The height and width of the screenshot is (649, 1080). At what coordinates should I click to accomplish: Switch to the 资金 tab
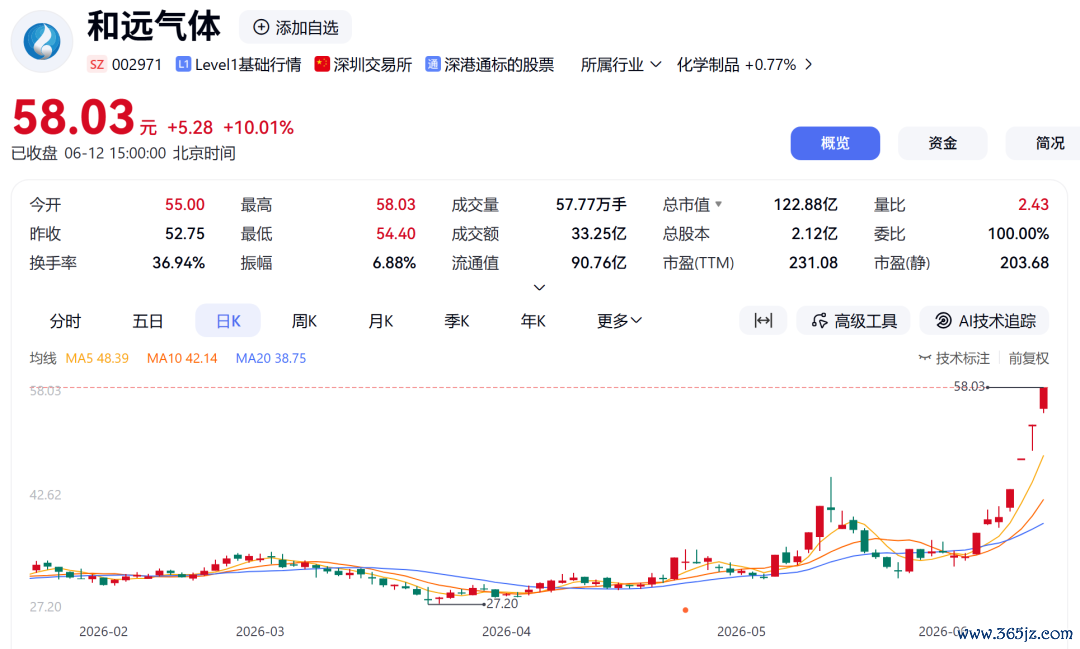point(942,143)
